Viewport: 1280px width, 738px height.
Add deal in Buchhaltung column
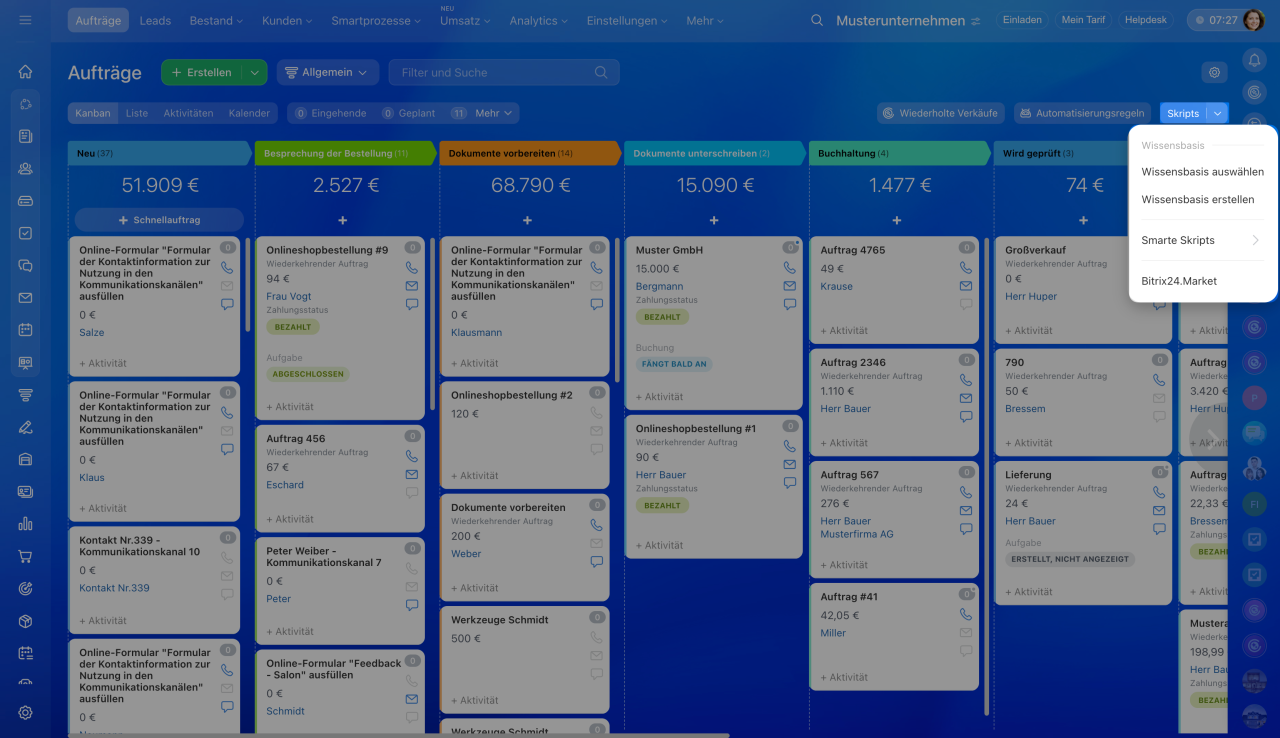pyautogui.click(x=897, y=220)
